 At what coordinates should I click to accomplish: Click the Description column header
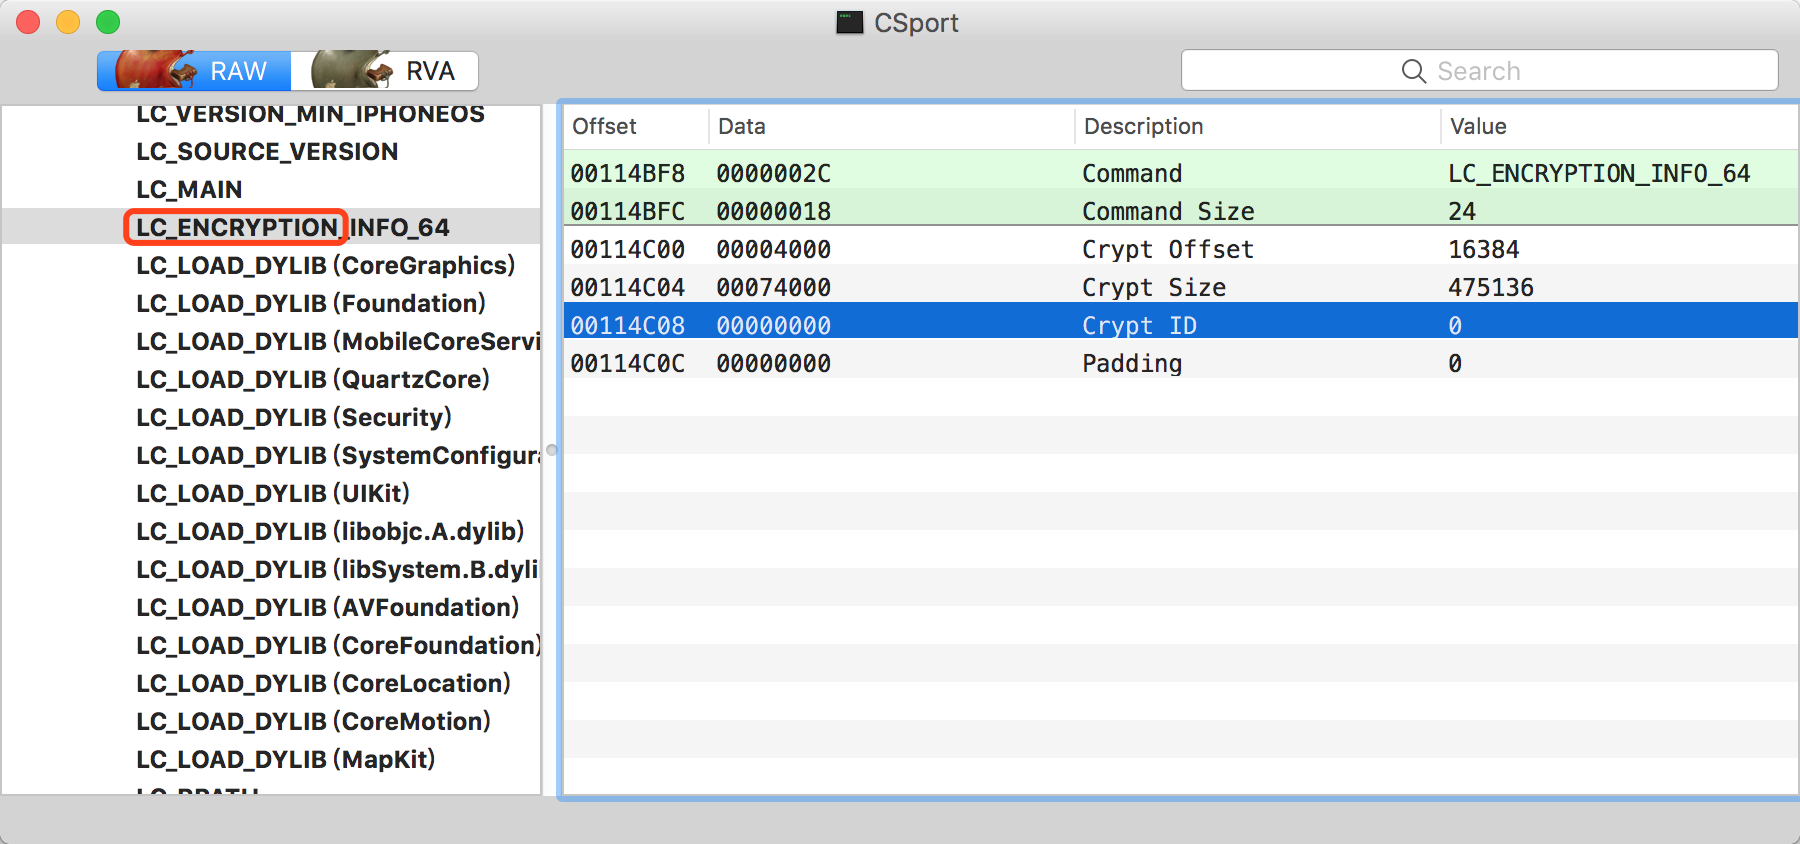[x=1143, y=127]
